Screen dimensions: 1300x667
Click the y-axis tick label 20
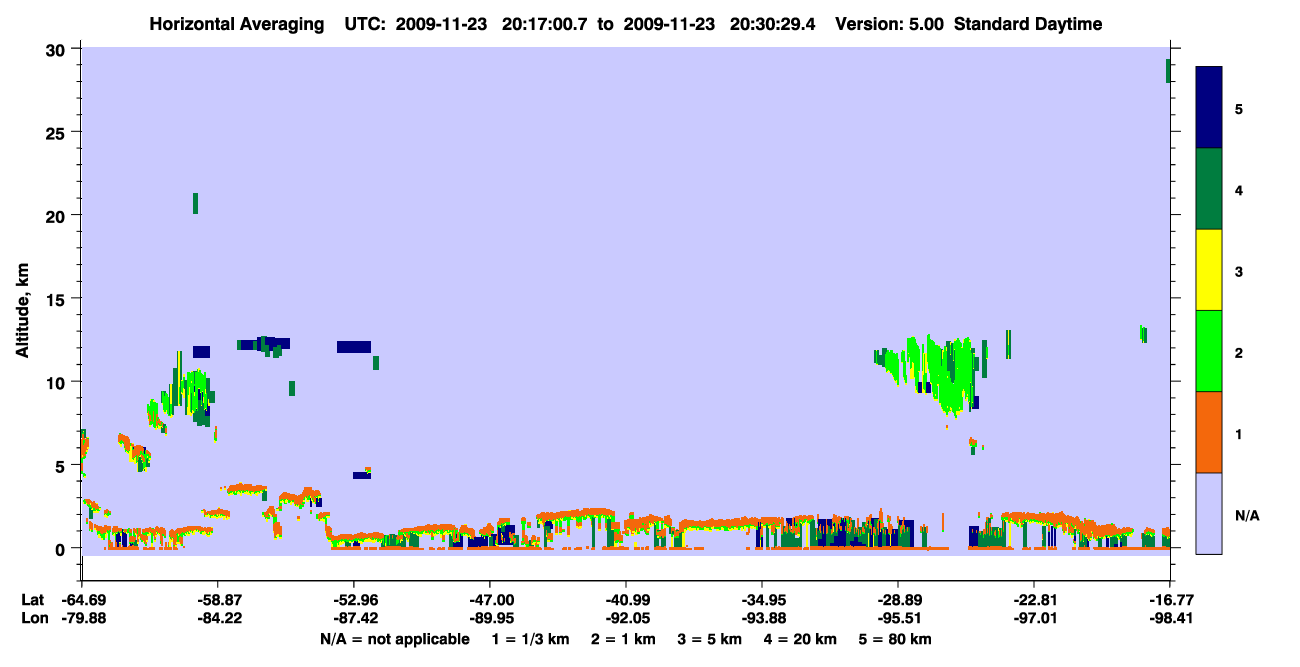click(x=57, y=216)
